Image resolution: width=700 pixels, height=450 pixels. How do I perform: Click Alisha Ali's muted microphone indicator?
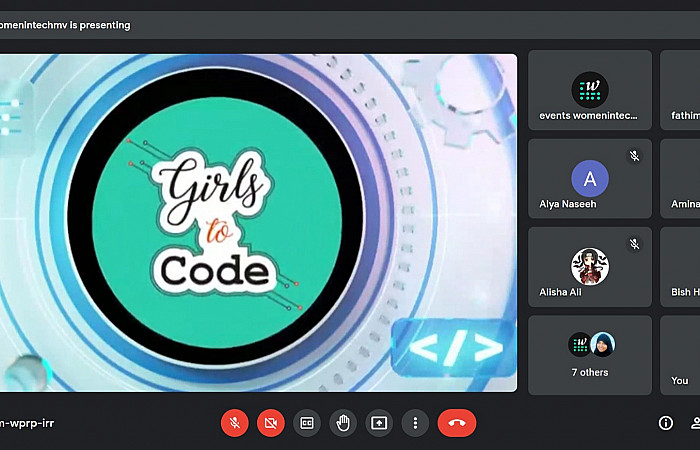(x=634, y=244)
